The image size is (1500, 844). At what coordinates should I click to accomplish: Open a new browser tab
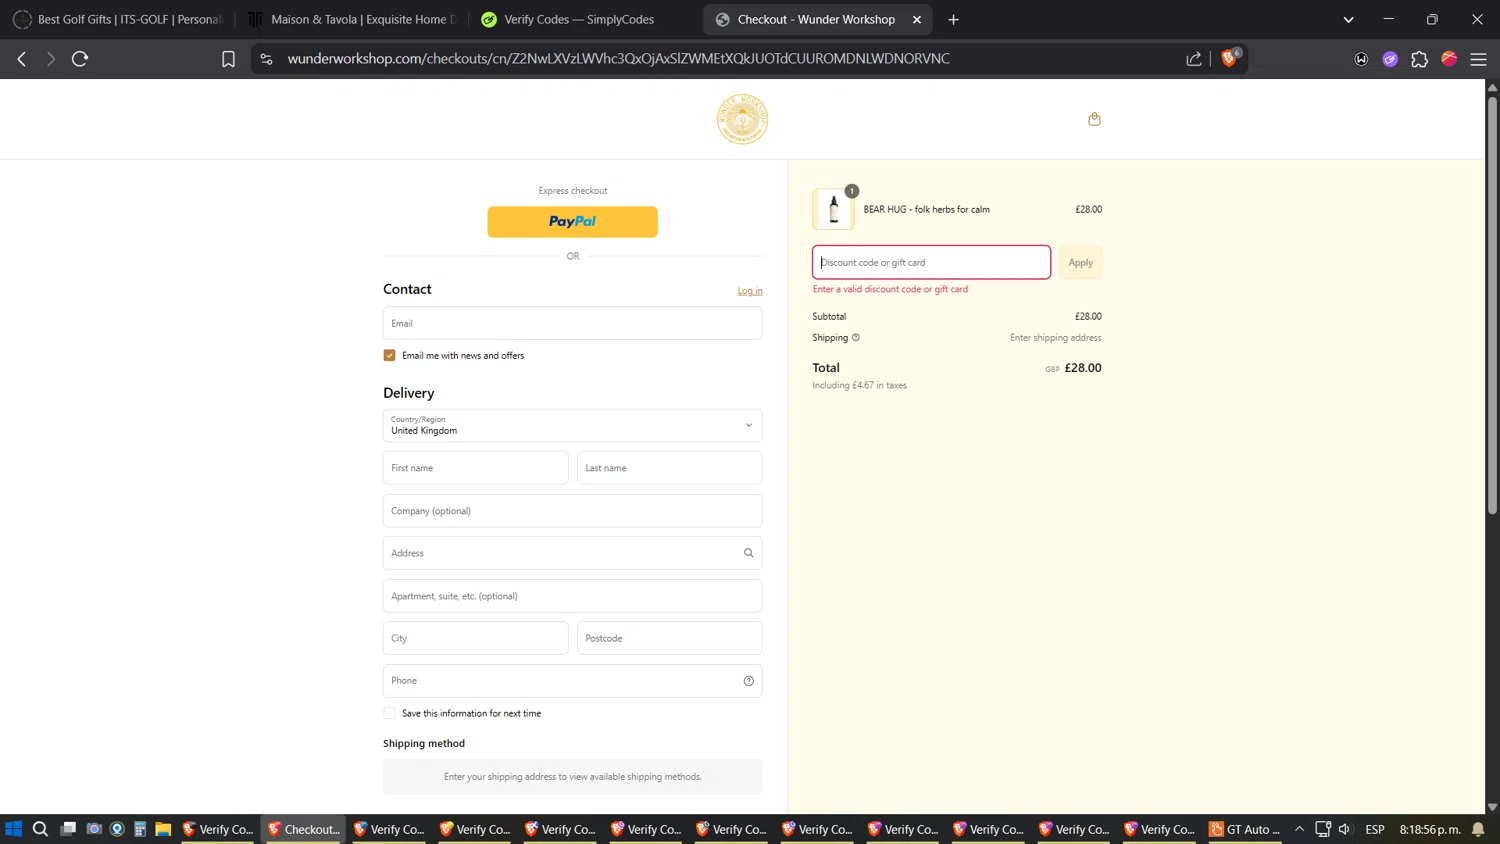click(x=953, y=19)
